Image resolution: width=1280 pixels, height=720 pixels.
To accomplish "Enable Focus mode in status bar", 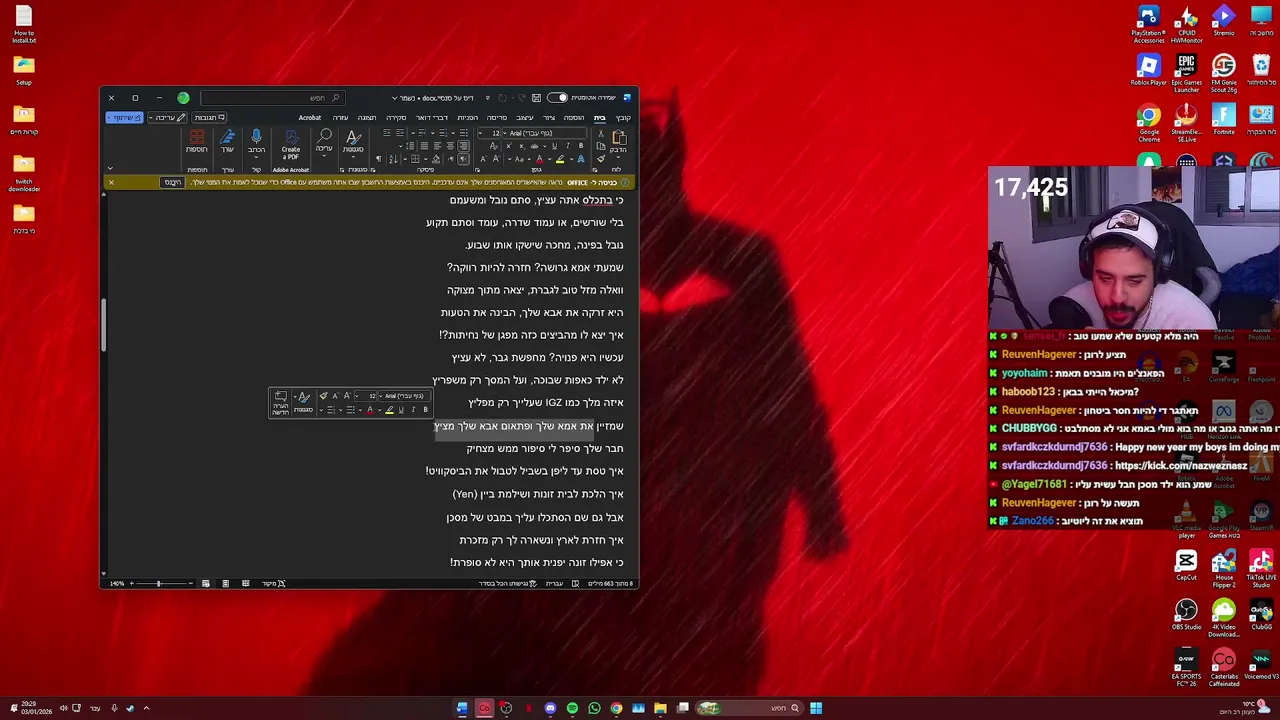I will click(x=273, y=583).
